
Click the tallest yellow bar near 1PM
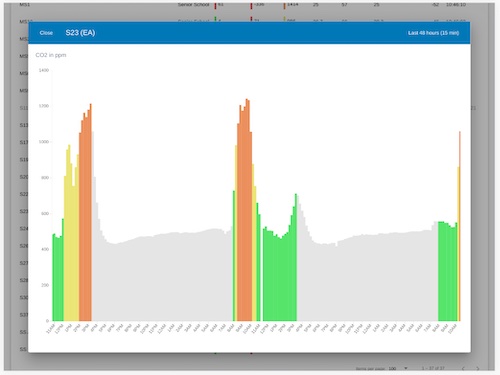pos(69,233)
